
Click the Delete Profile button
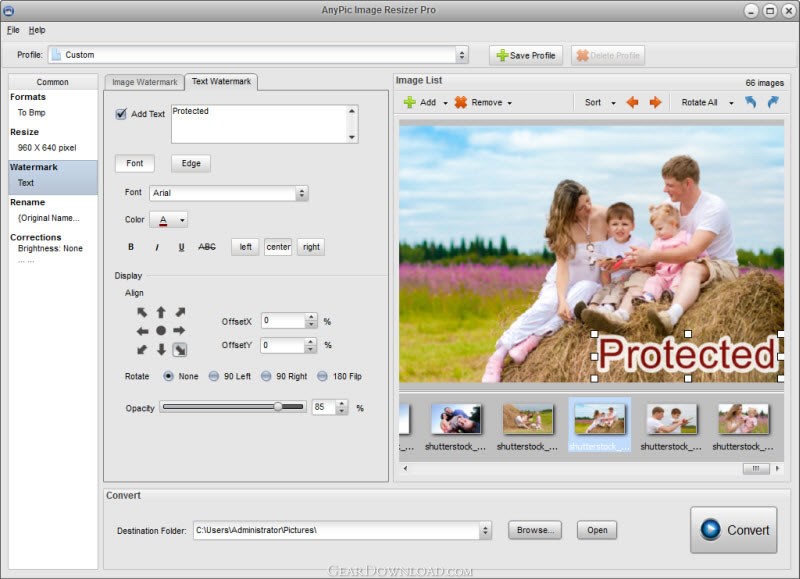tap(608, 55)
